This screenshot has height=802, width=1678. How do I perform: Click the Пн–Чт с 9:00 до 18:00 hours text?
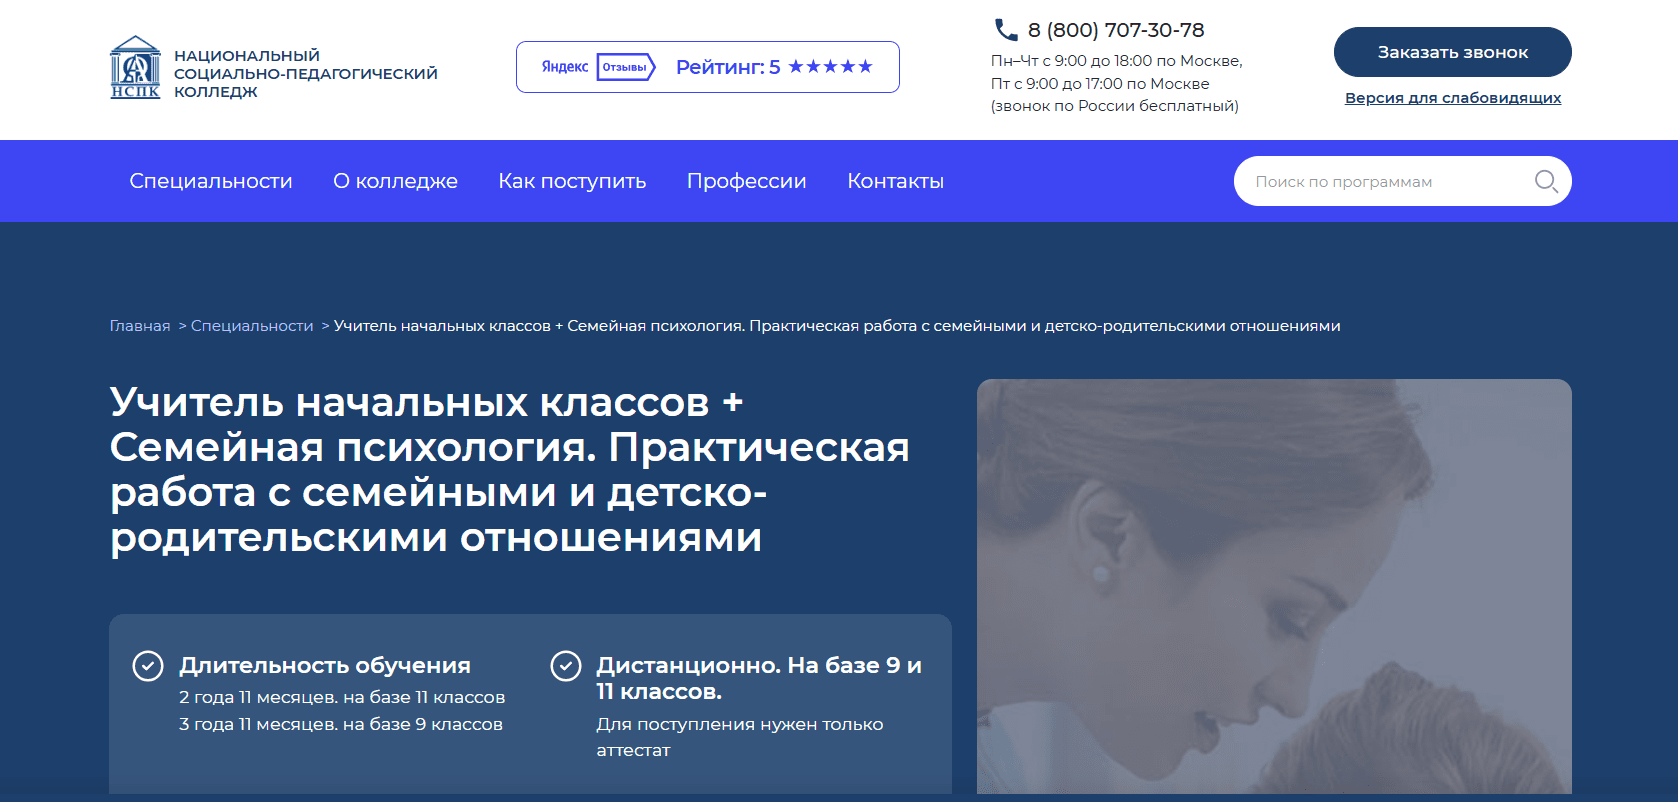click(1116, 61)
